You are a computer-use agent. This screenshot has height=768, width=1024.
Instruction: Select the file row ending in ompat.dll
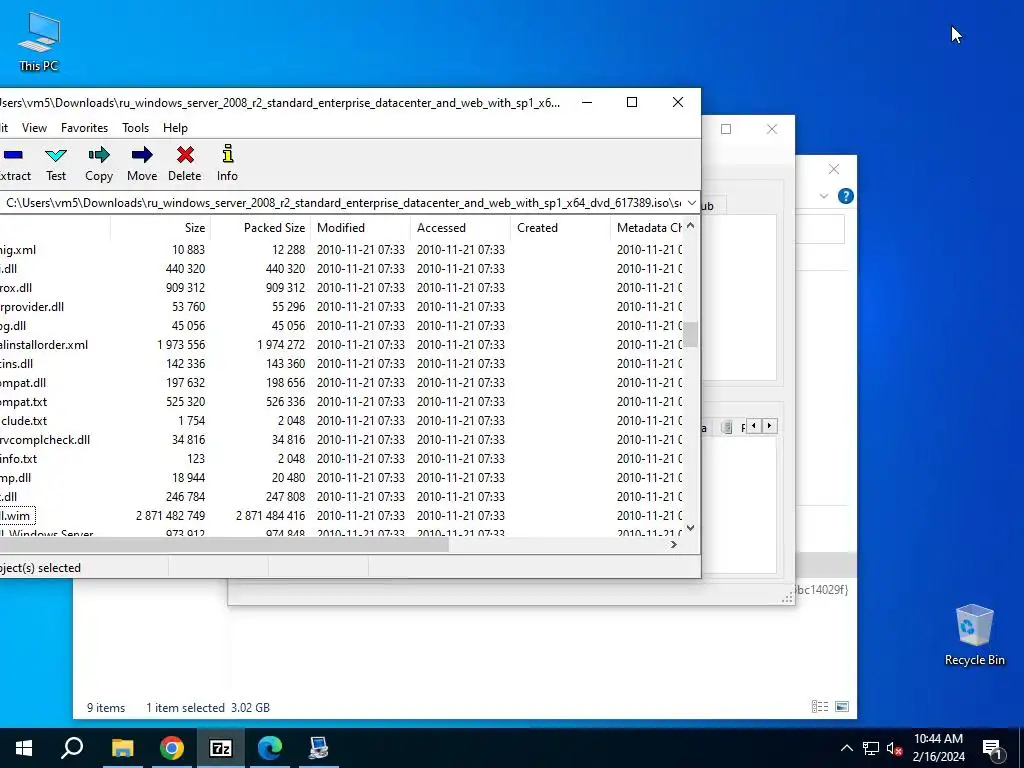click(x=341, y=383)
